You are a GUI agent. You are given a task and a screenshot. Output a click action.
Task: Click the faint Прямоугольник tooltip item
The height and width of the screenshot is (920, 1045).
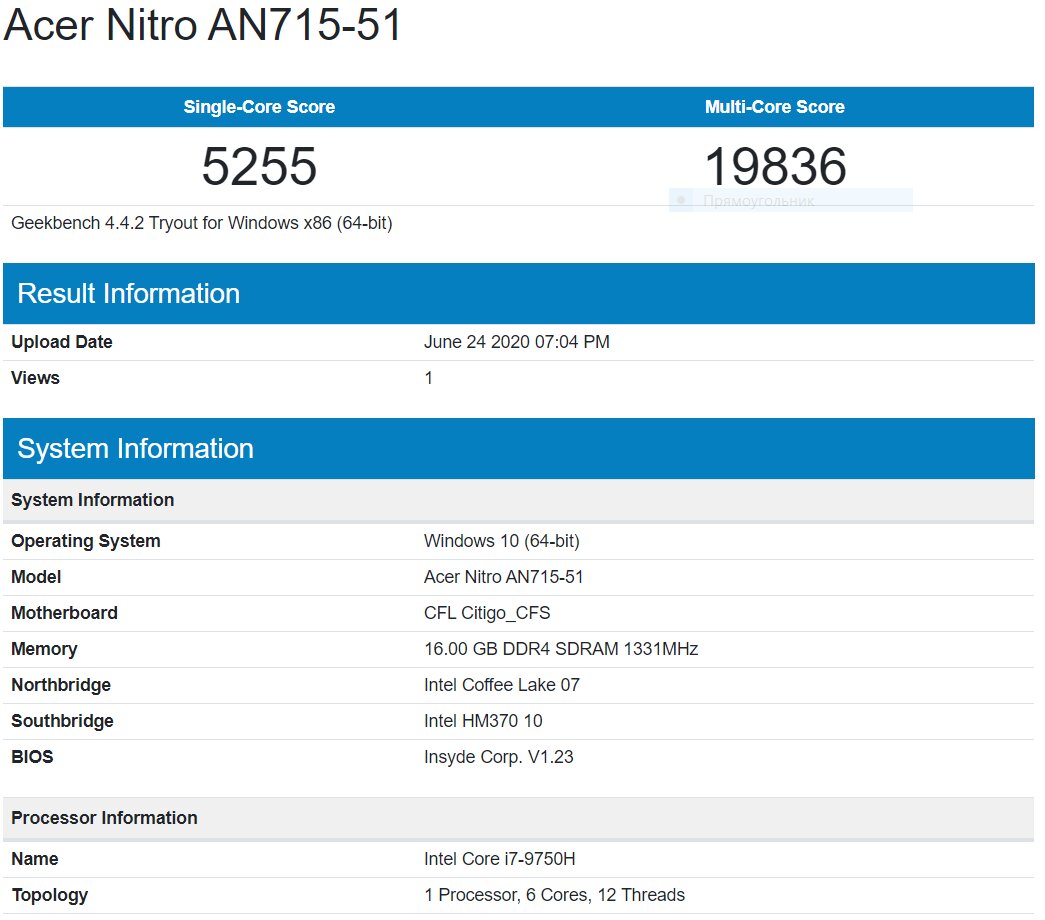(759, 201)
